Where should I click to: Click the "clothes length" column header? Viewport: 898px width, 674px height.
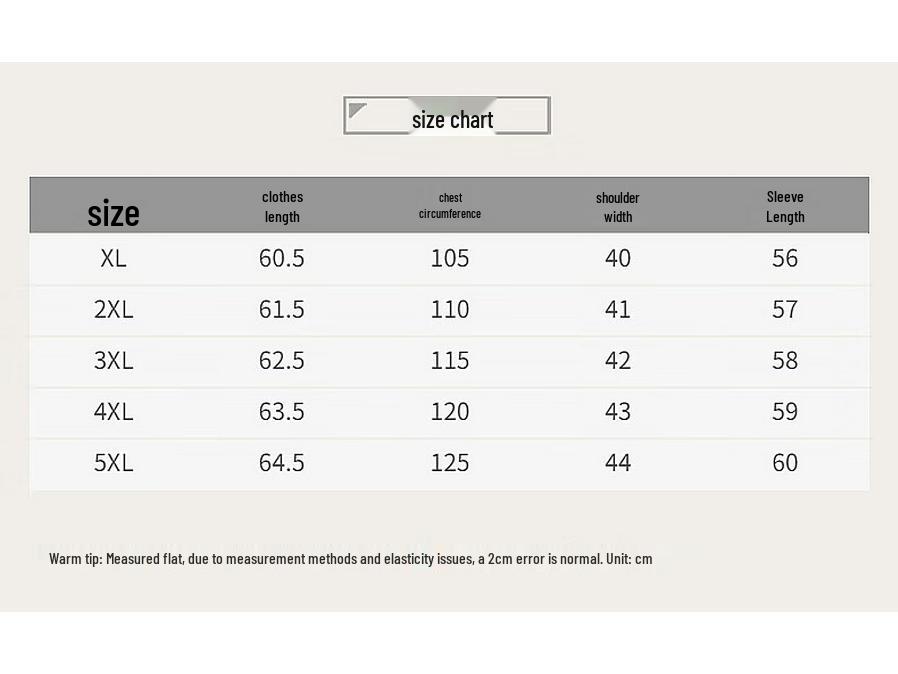click(282, 207)
